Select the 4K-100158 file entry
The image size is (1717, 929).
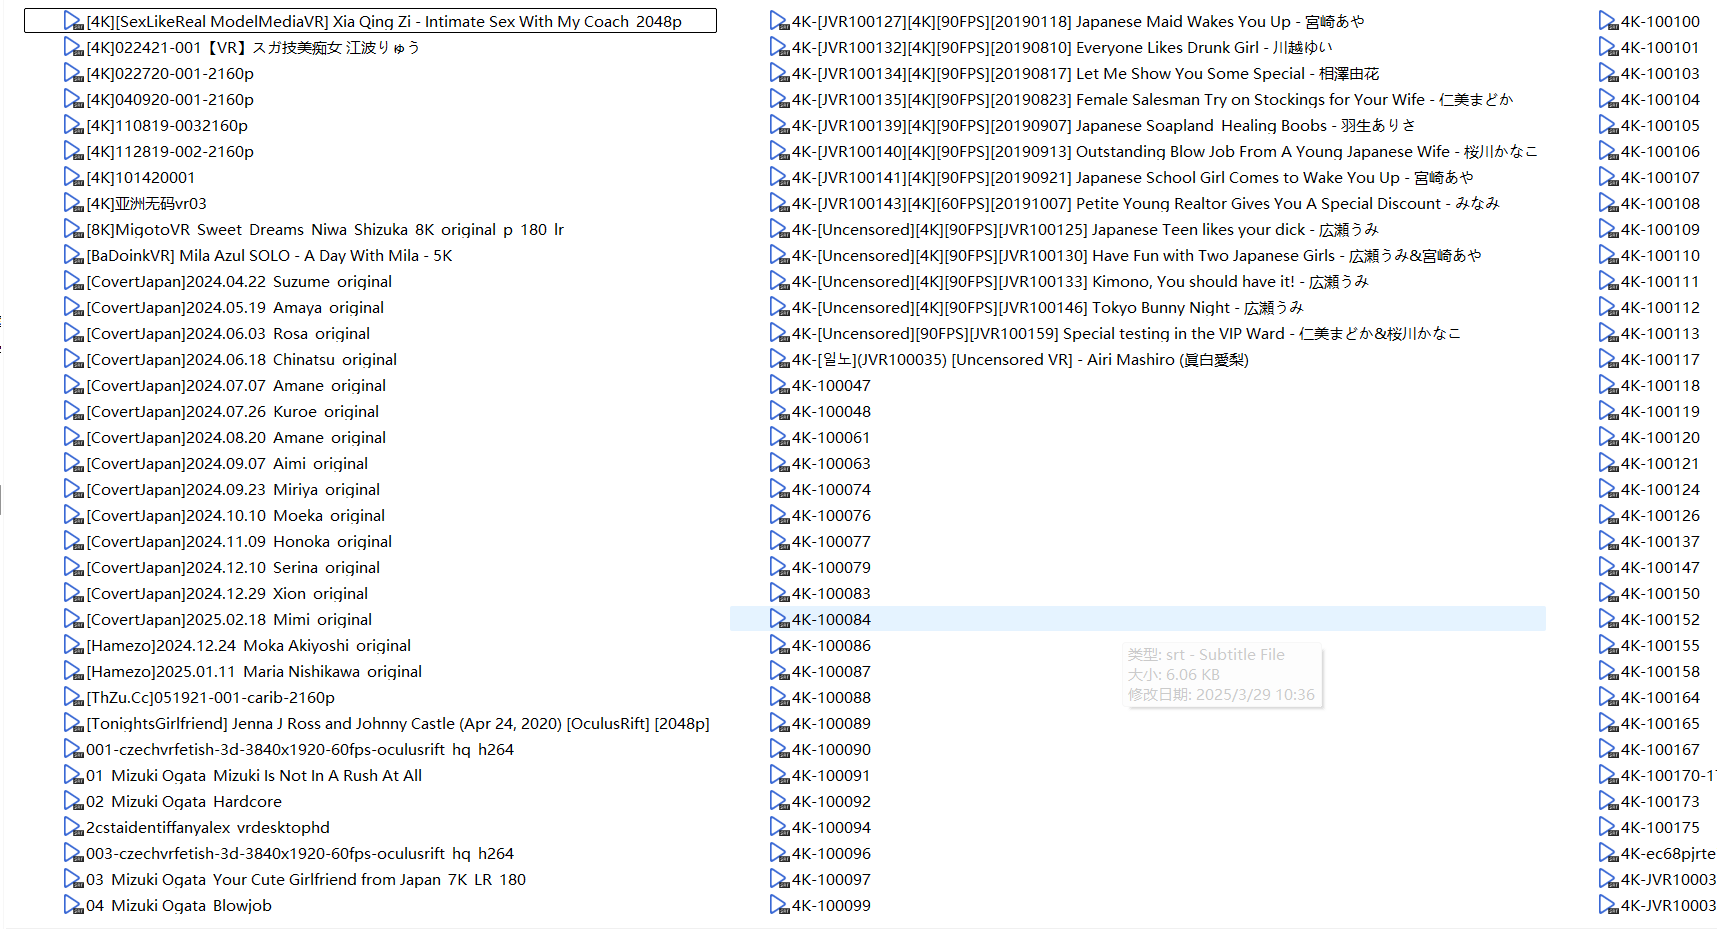pos(1660,672)
